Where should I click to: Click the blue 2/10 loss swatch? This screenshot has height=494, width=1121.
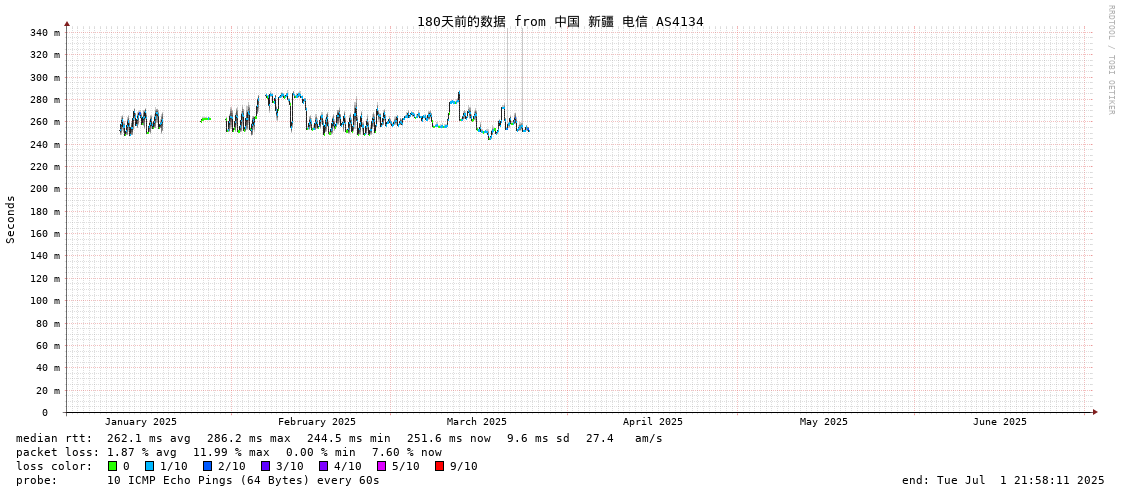[207, 466]
